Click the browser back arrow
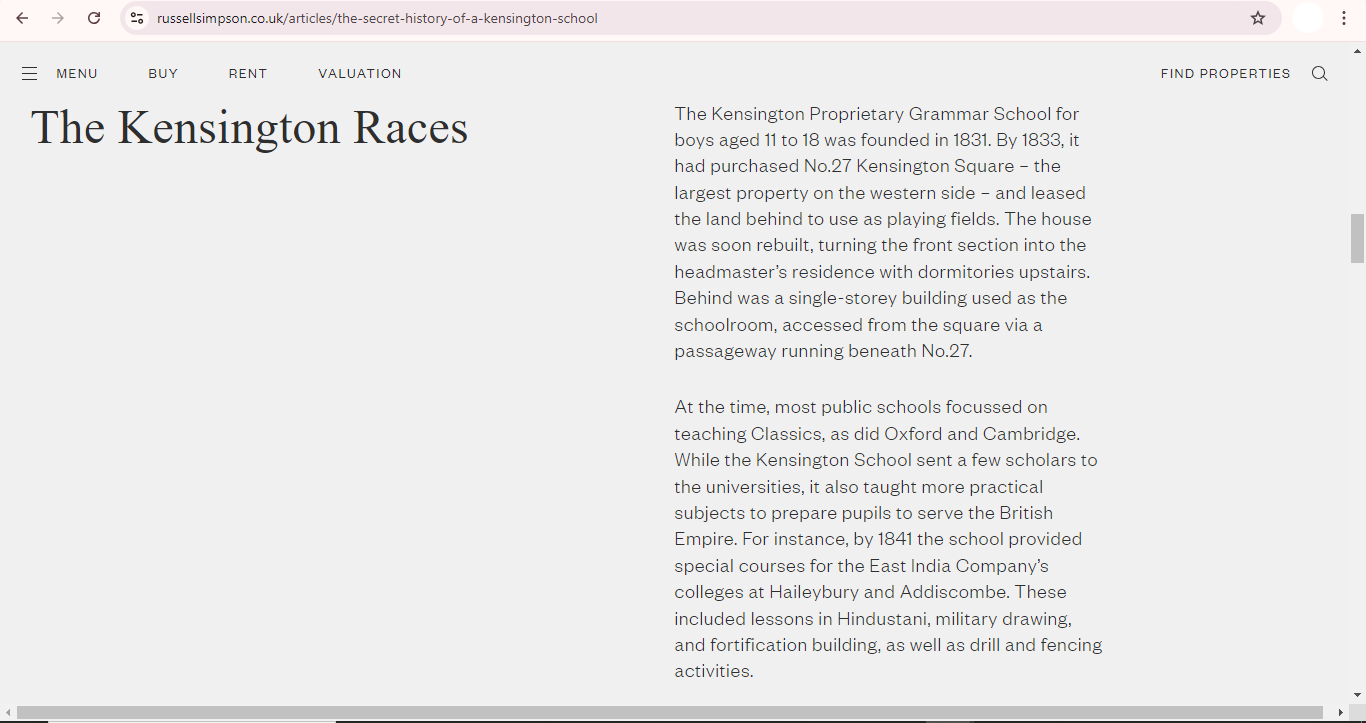This screenshot has height=723, width=1366. pyautogui.click(x=22, y=18)
